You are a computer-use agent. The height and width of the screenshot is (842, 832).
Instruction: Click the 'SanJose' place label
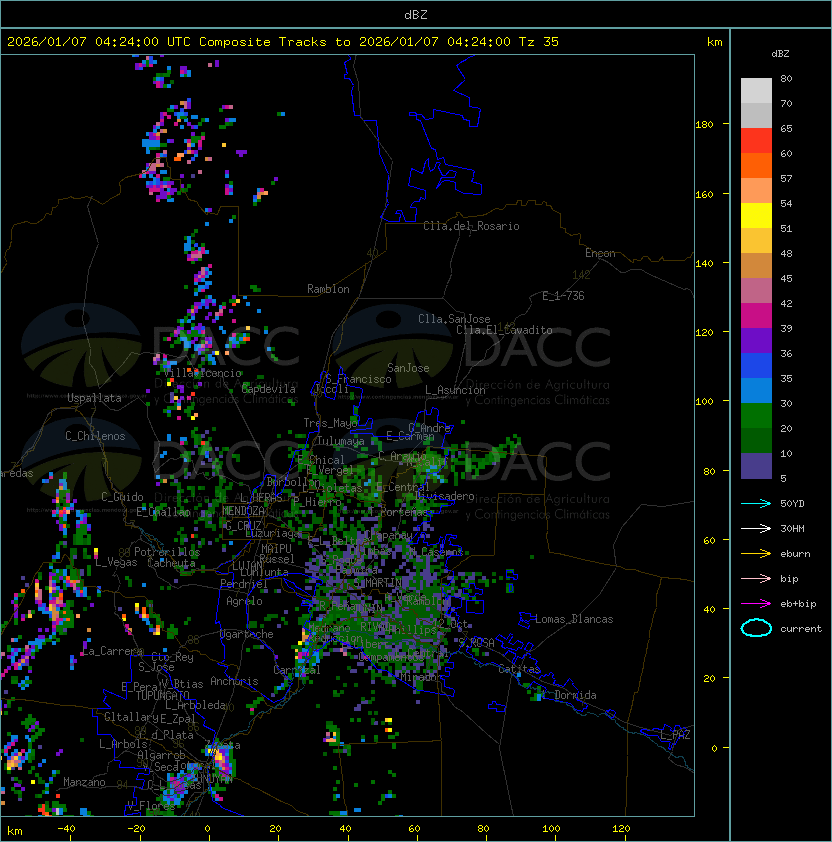point(408,368)
